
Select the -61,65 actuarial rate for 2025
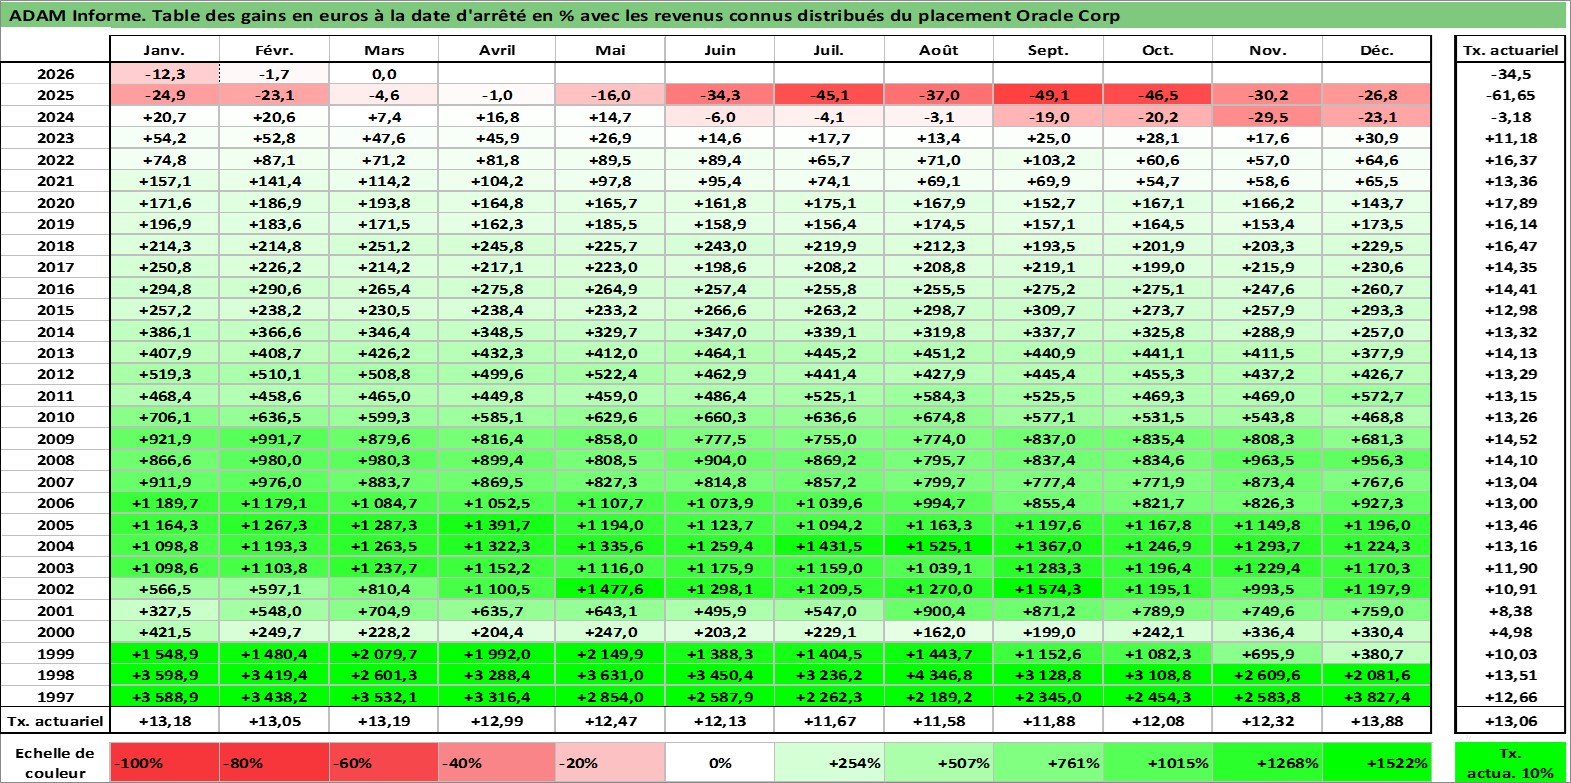1510,95
